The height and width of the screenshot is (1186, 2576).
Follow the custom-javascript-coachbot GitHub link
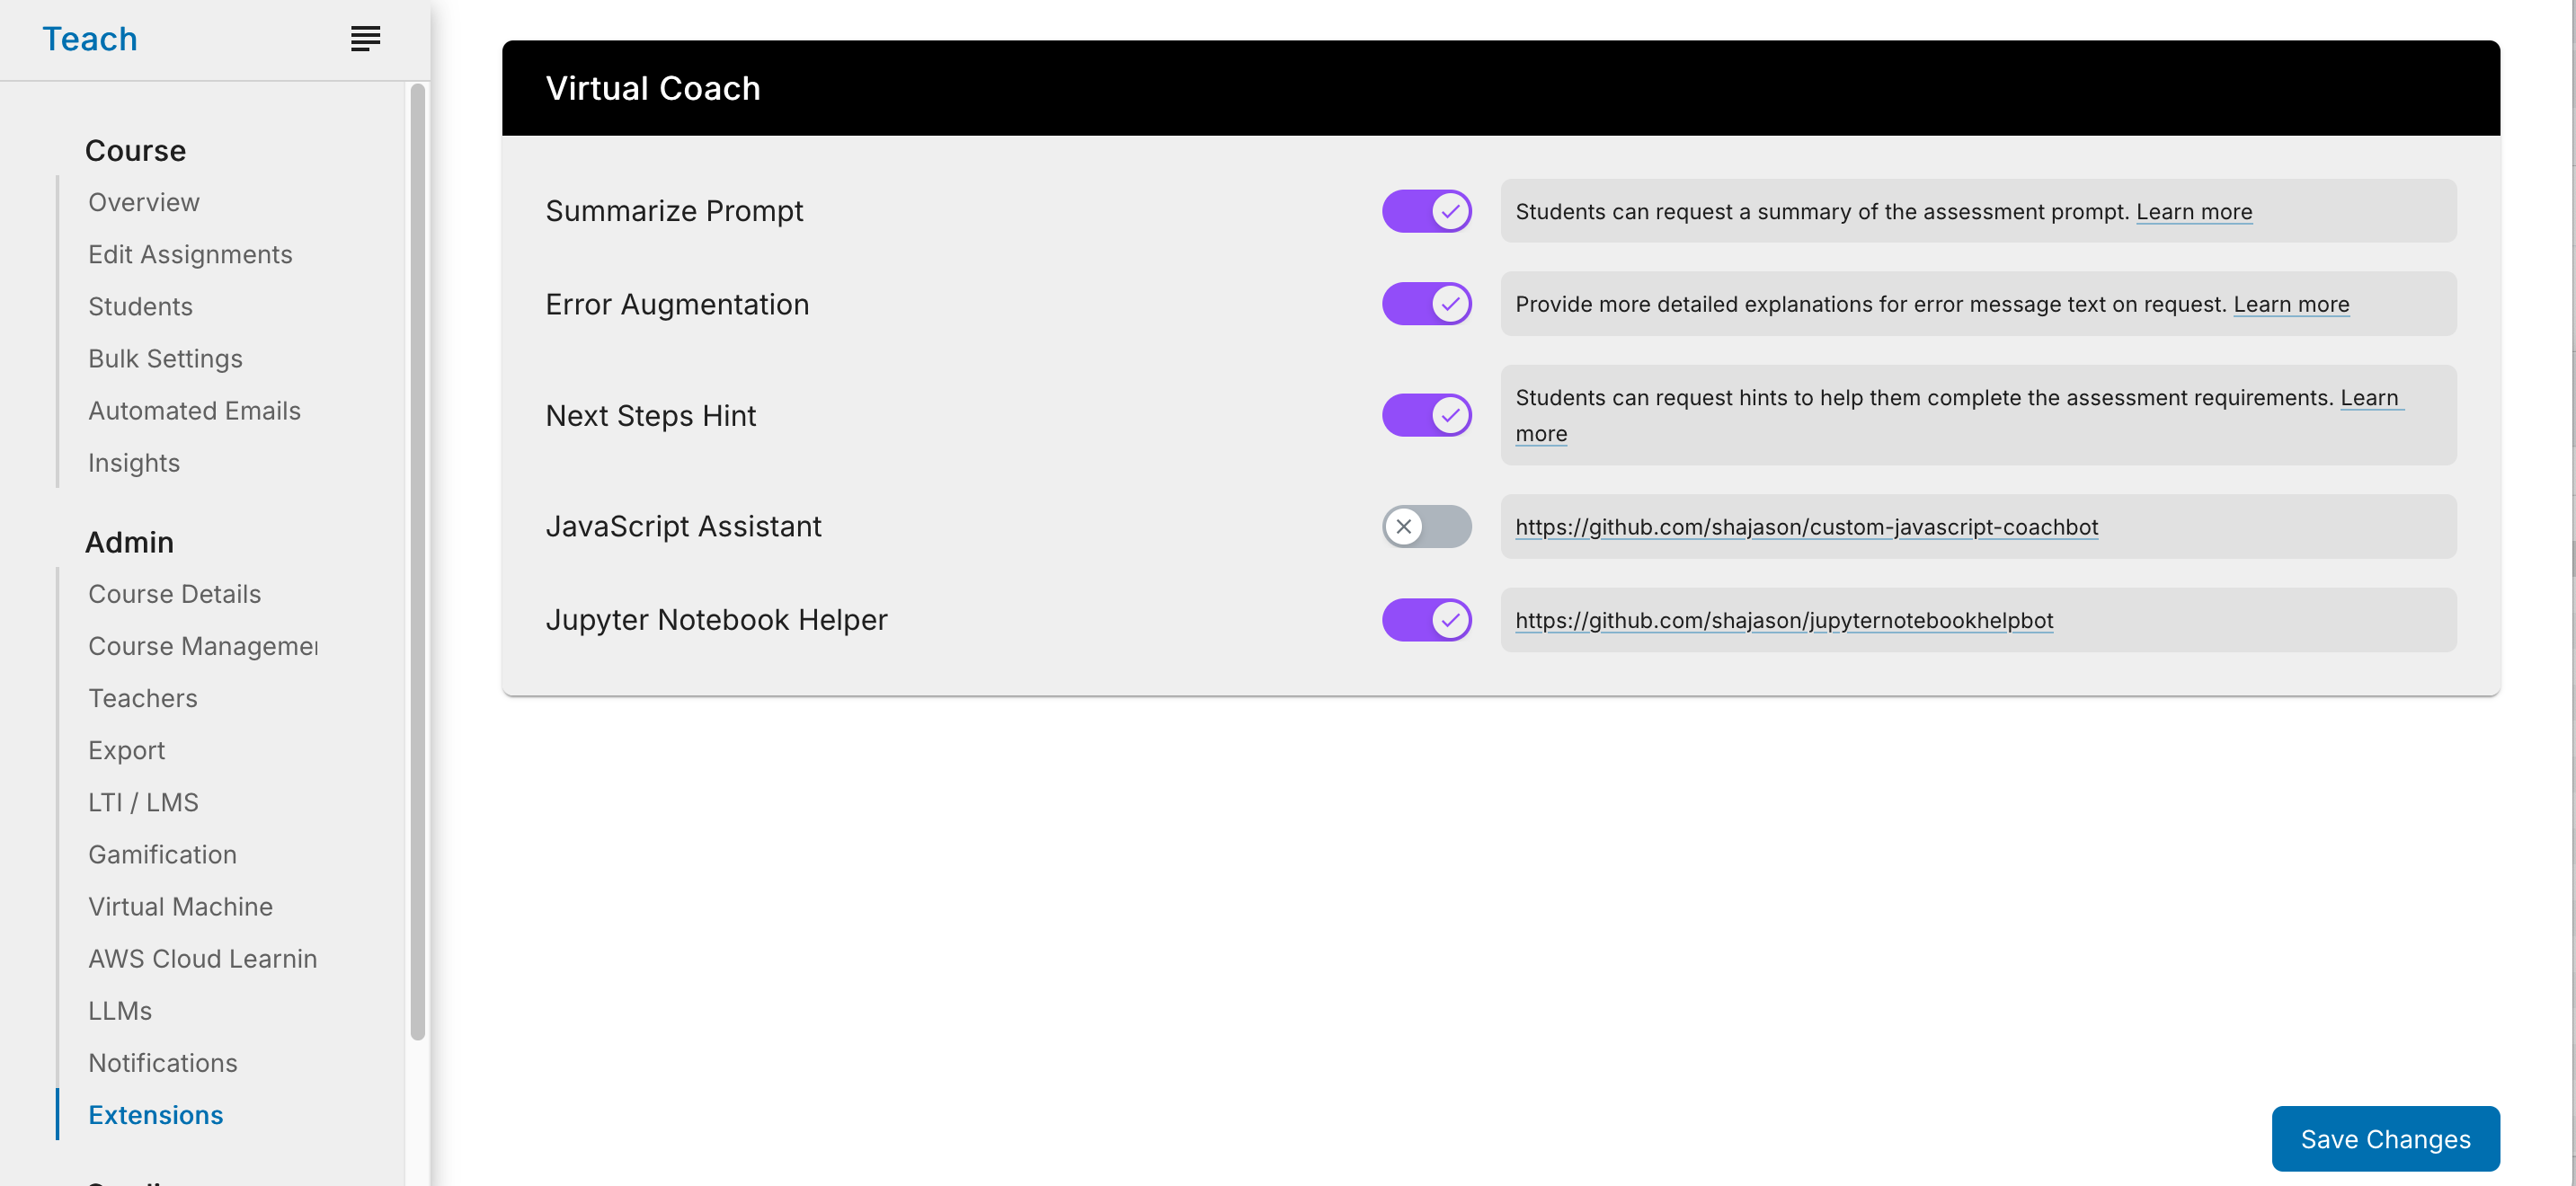(x=1806, y=526)
